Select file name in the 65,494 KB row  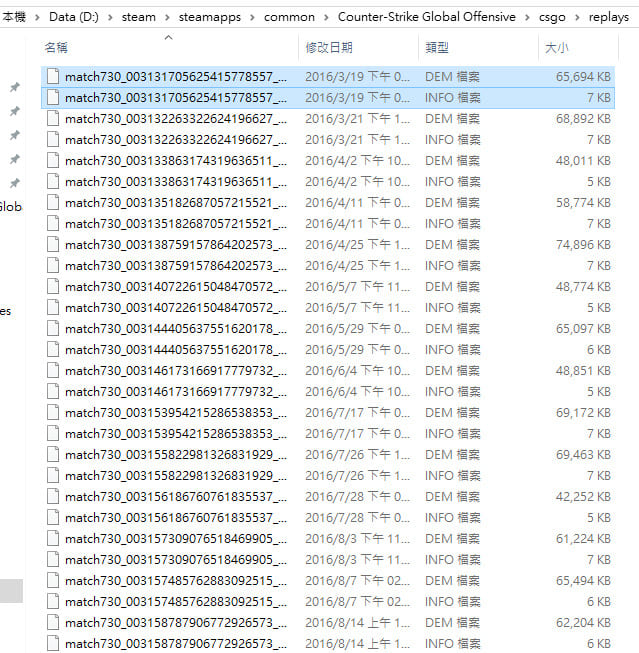pos(176,581)
